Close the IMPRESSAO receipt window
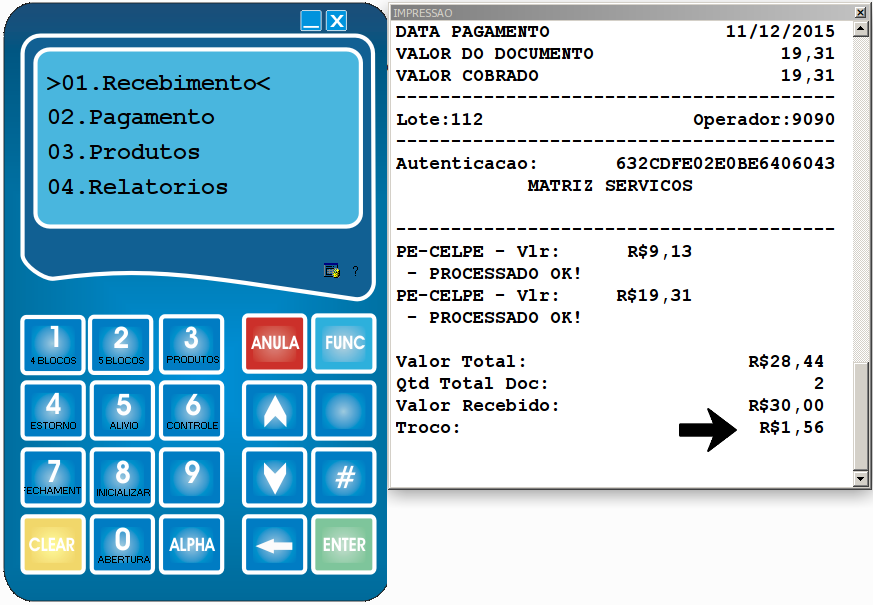 [859, 12]
